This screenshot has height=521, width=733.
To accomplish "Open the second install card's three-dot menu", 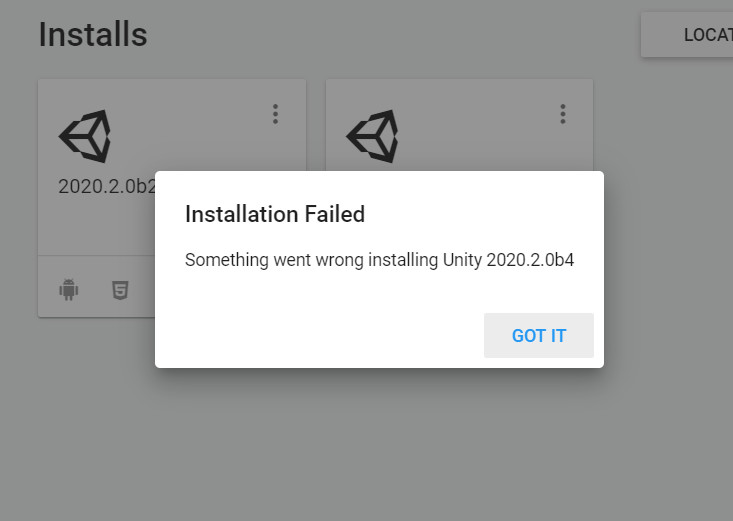I will [563, 114].
